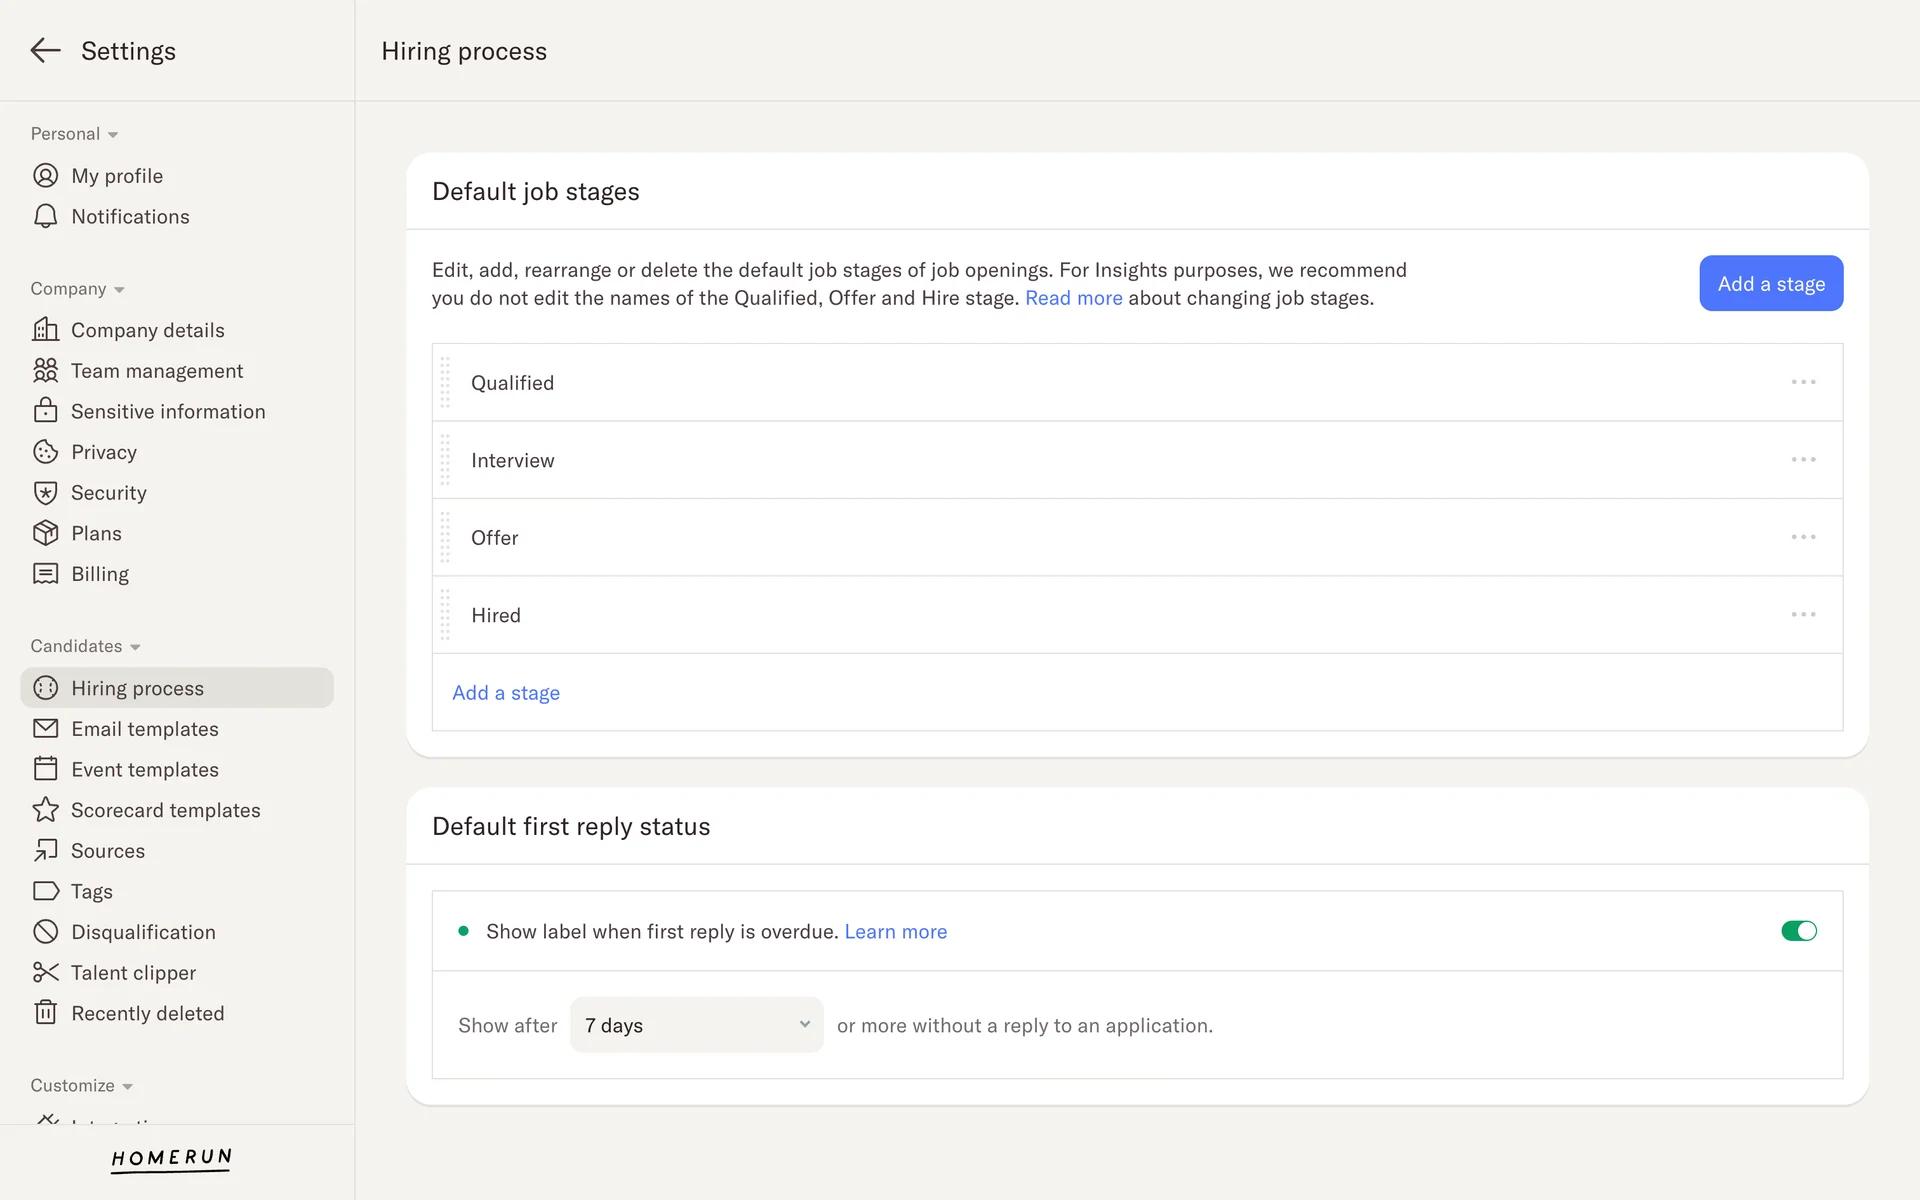This screenshot has height=1200, width=1920.
Task: Toggle off the first reply overdue label
Action: 1798,931
